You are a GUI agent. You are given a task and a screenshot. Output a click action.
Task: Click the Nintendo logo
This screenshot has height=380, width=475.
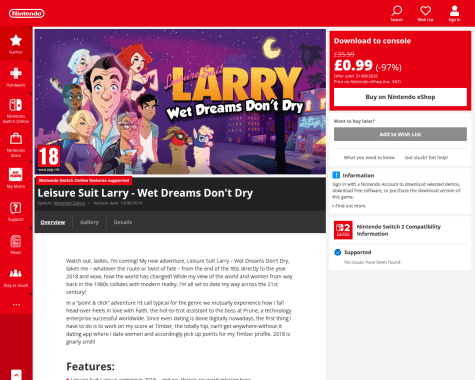pyautogui.click(x=27, y=13)
